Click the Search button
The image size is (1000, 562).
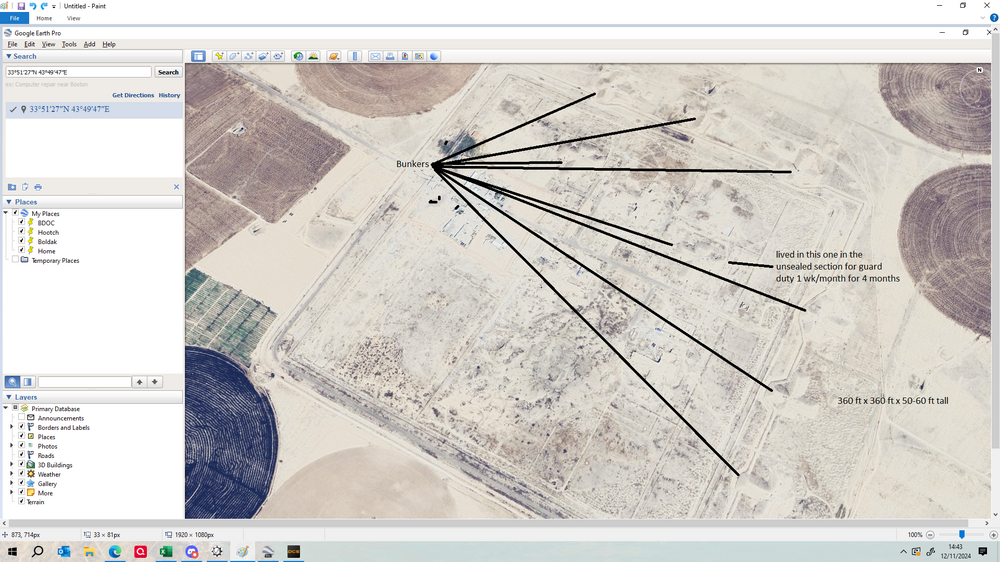(168, 72)
